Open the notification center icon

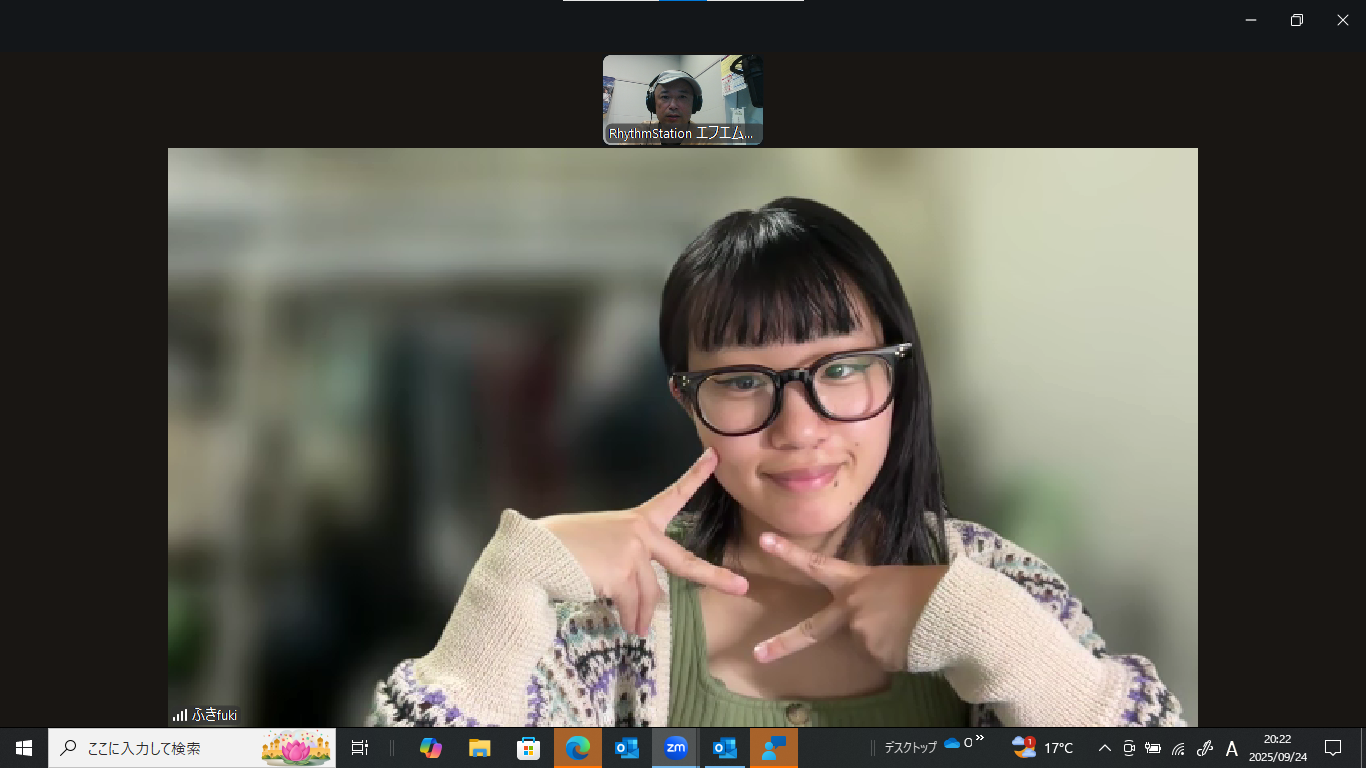click(x=1333, y=748)
